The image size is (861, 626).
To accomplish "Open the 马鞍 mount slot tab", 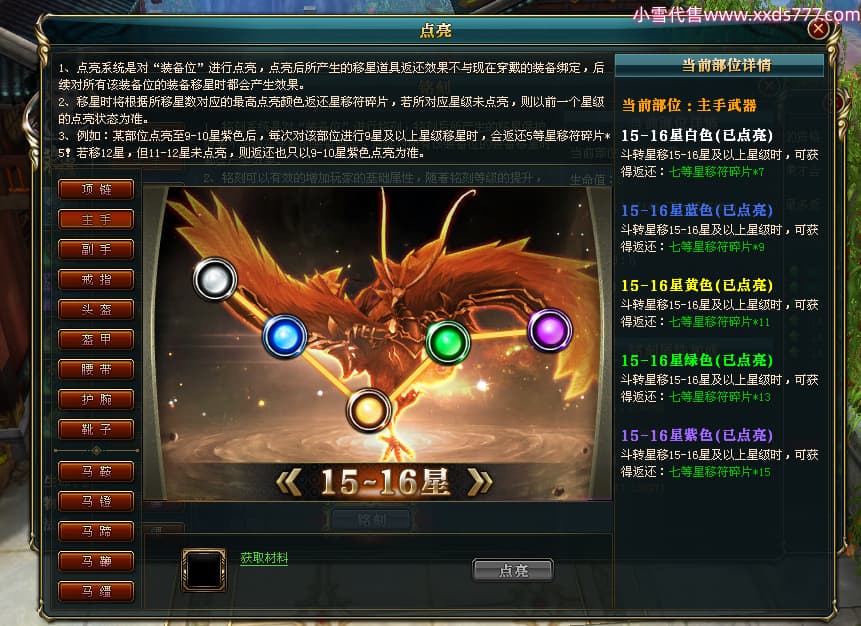I will tap(96, 471).
